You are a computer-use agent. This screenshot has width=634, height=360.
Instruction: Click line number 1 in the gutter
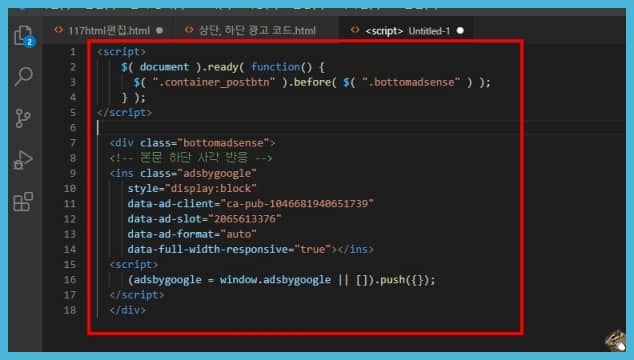coord(73,52)
